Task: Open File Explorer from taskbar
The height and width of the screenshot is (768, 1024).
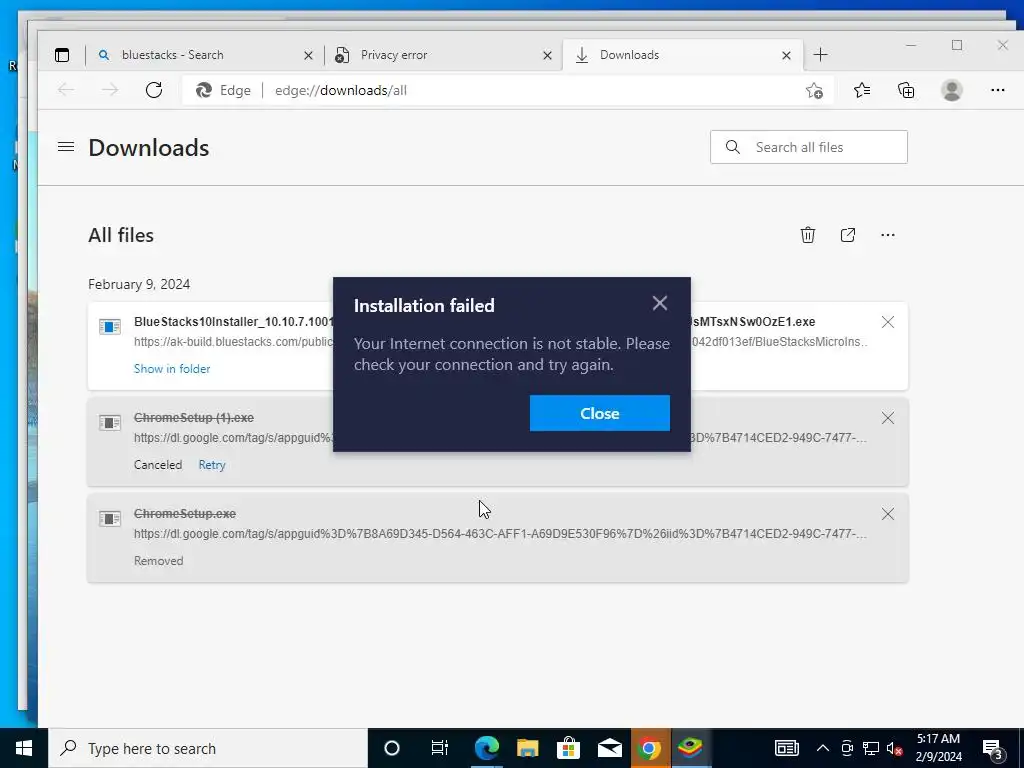Action: 527,748
